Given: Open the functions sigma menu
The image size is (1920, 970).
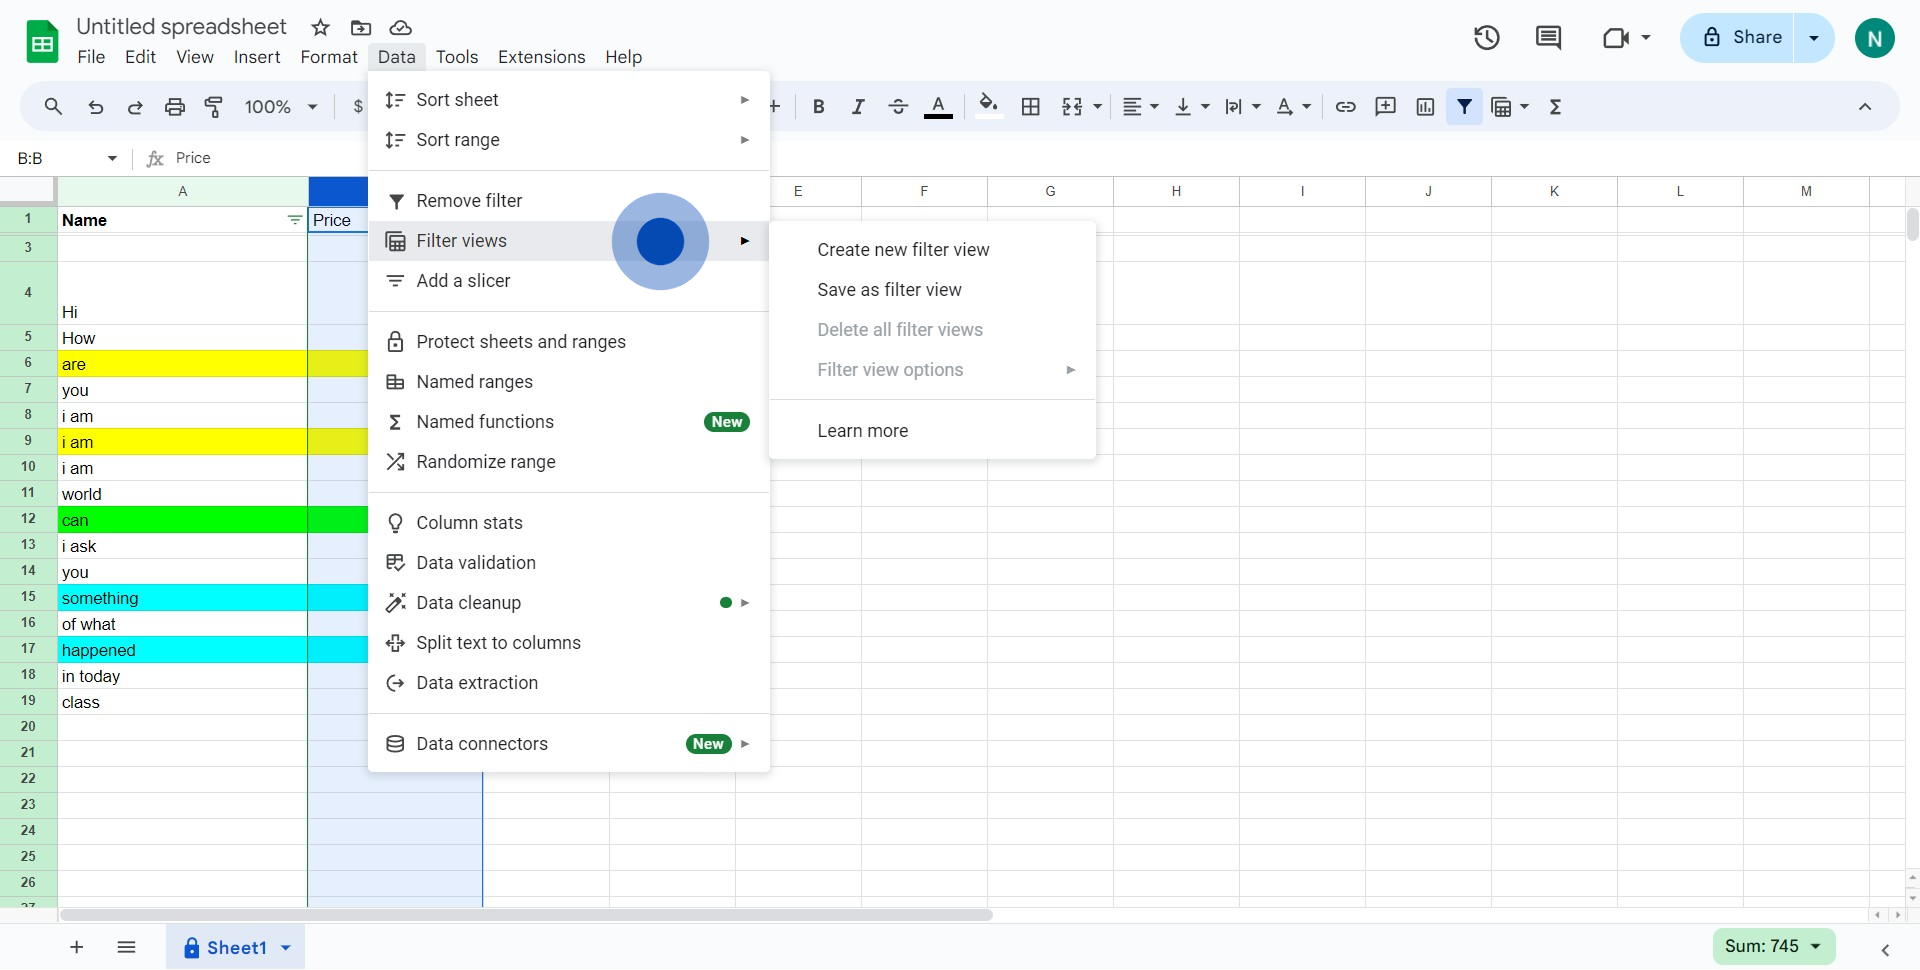Looking at the screenshot, I should pos(1555,106).
